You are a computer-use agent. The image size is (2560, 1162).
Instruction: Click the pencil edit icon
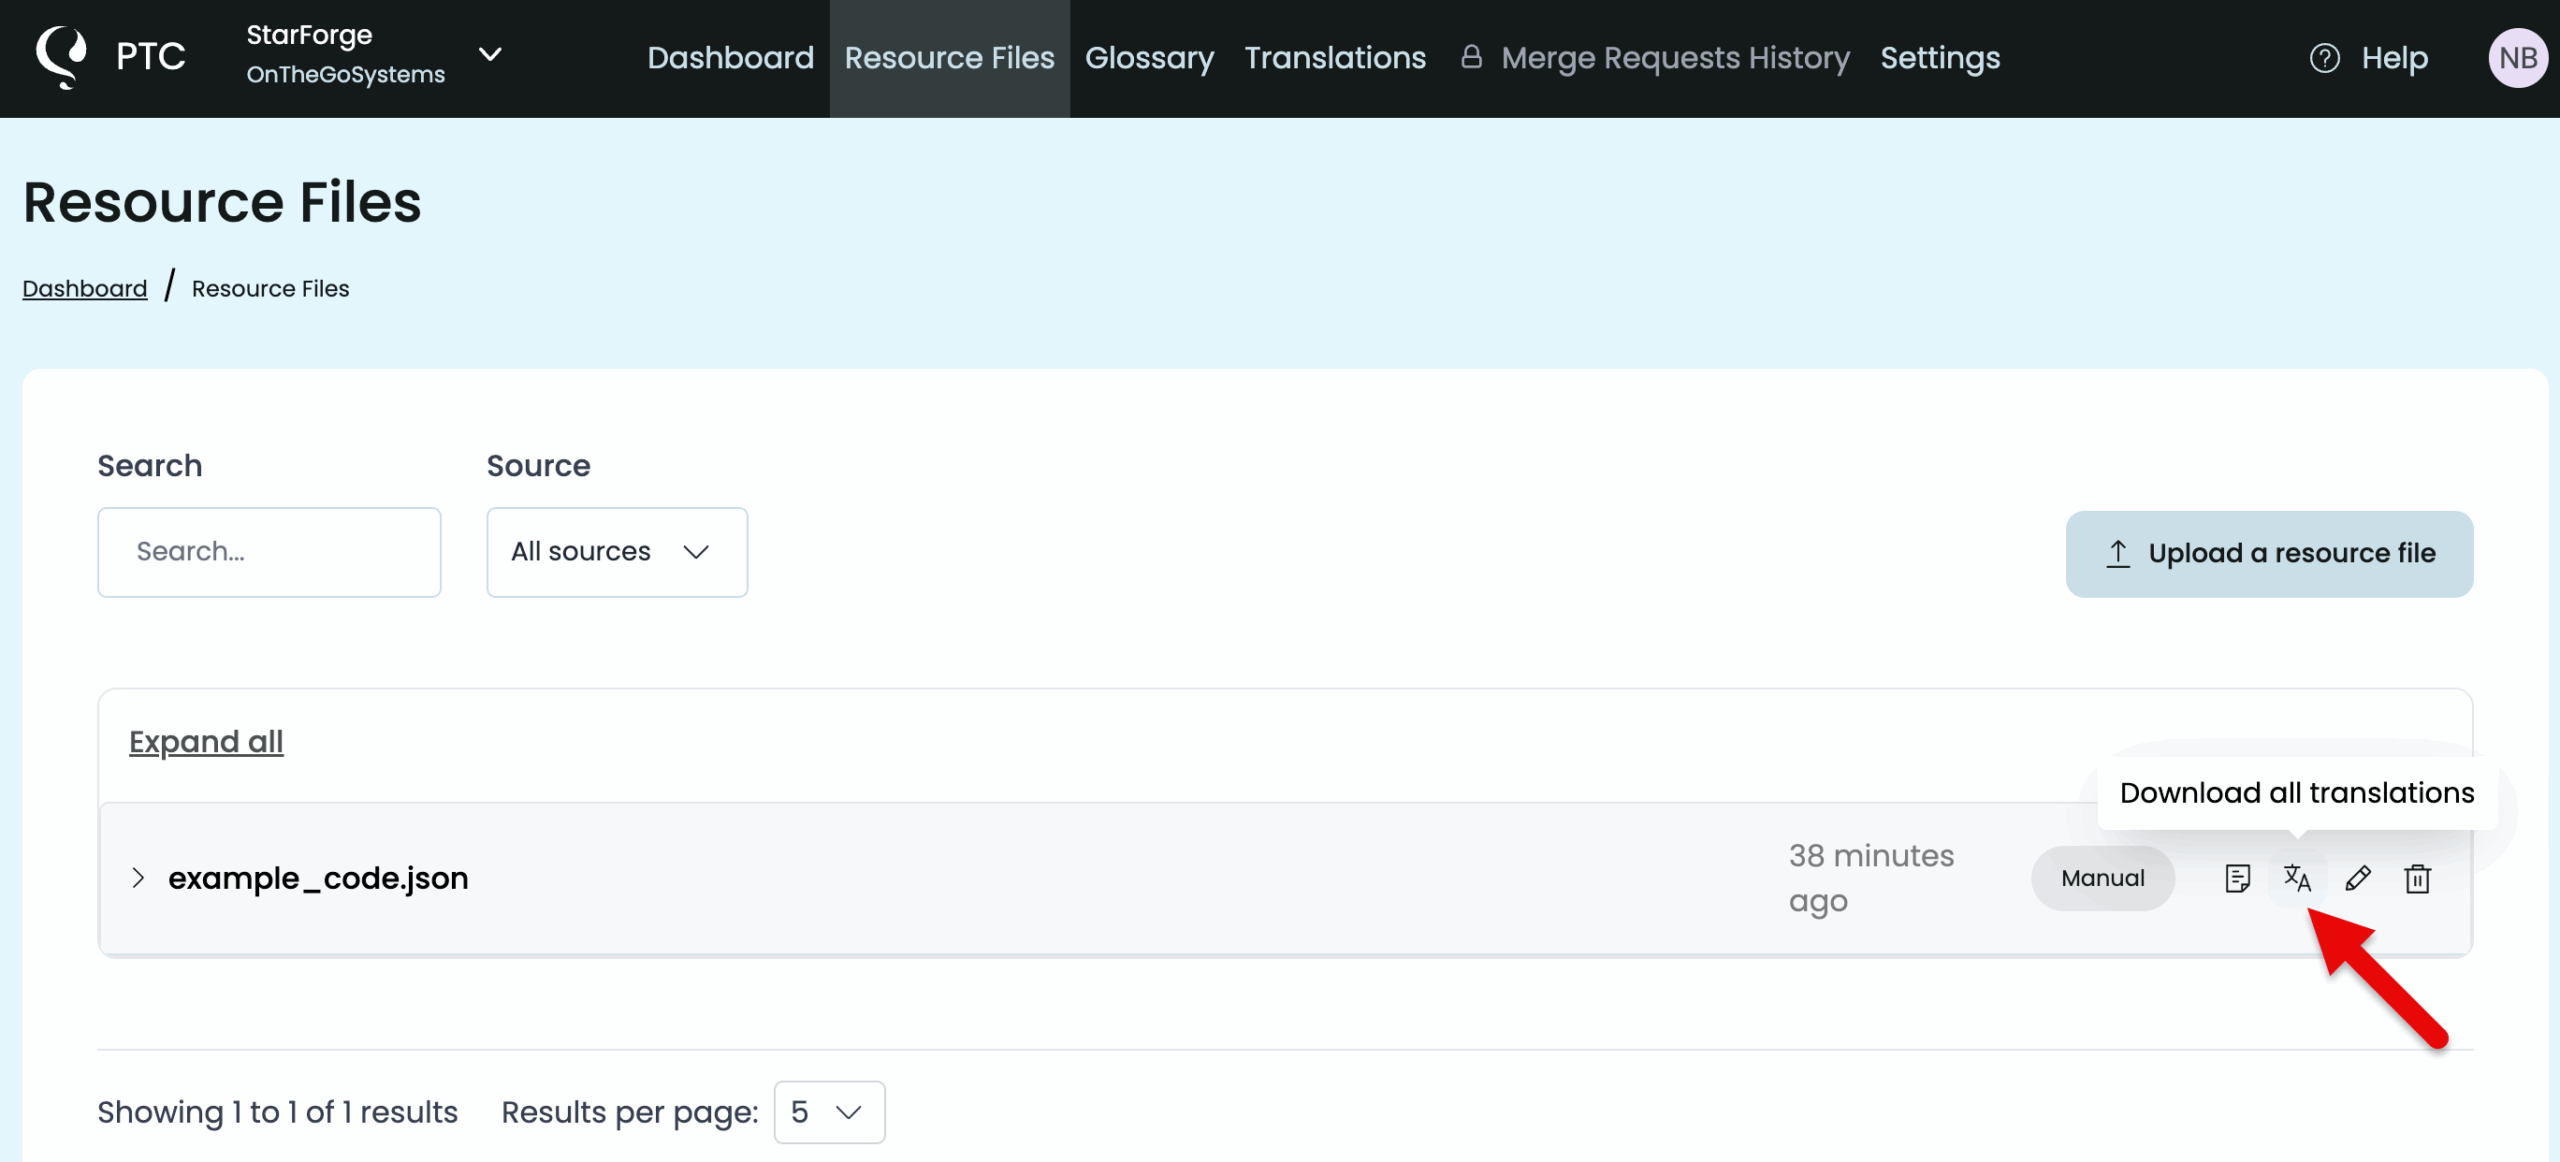2357,878
